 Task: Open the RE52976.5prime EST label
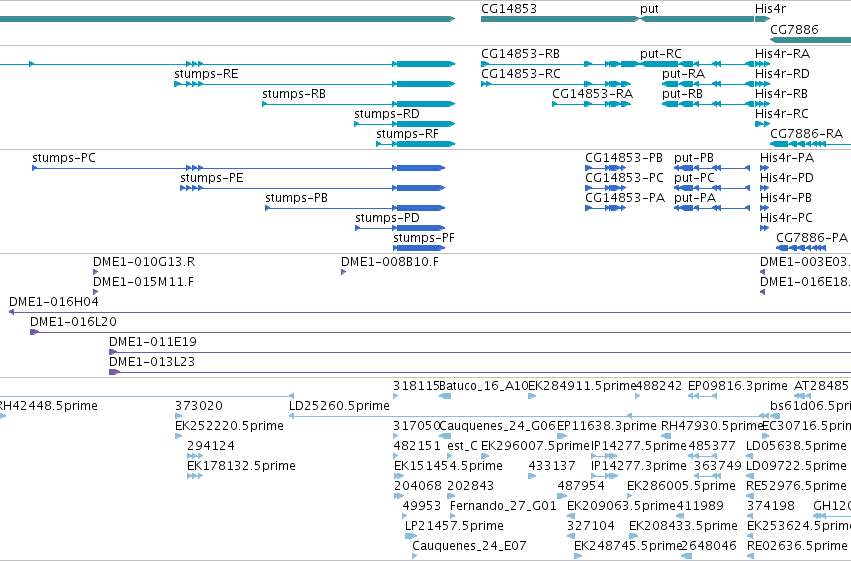click(x=796, y=487)
